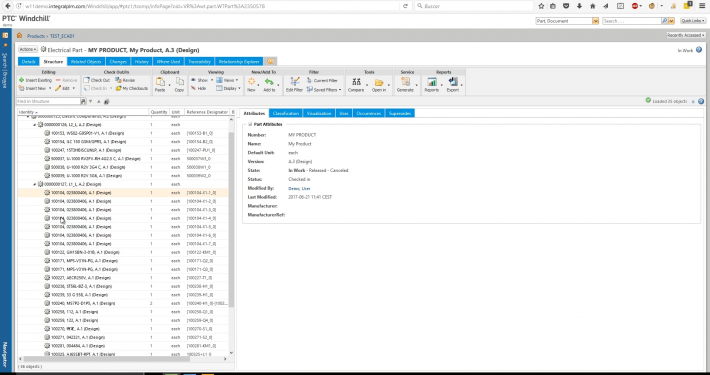Click the global Search magnifier icon
710x375 pixels.
coord(664,21)
